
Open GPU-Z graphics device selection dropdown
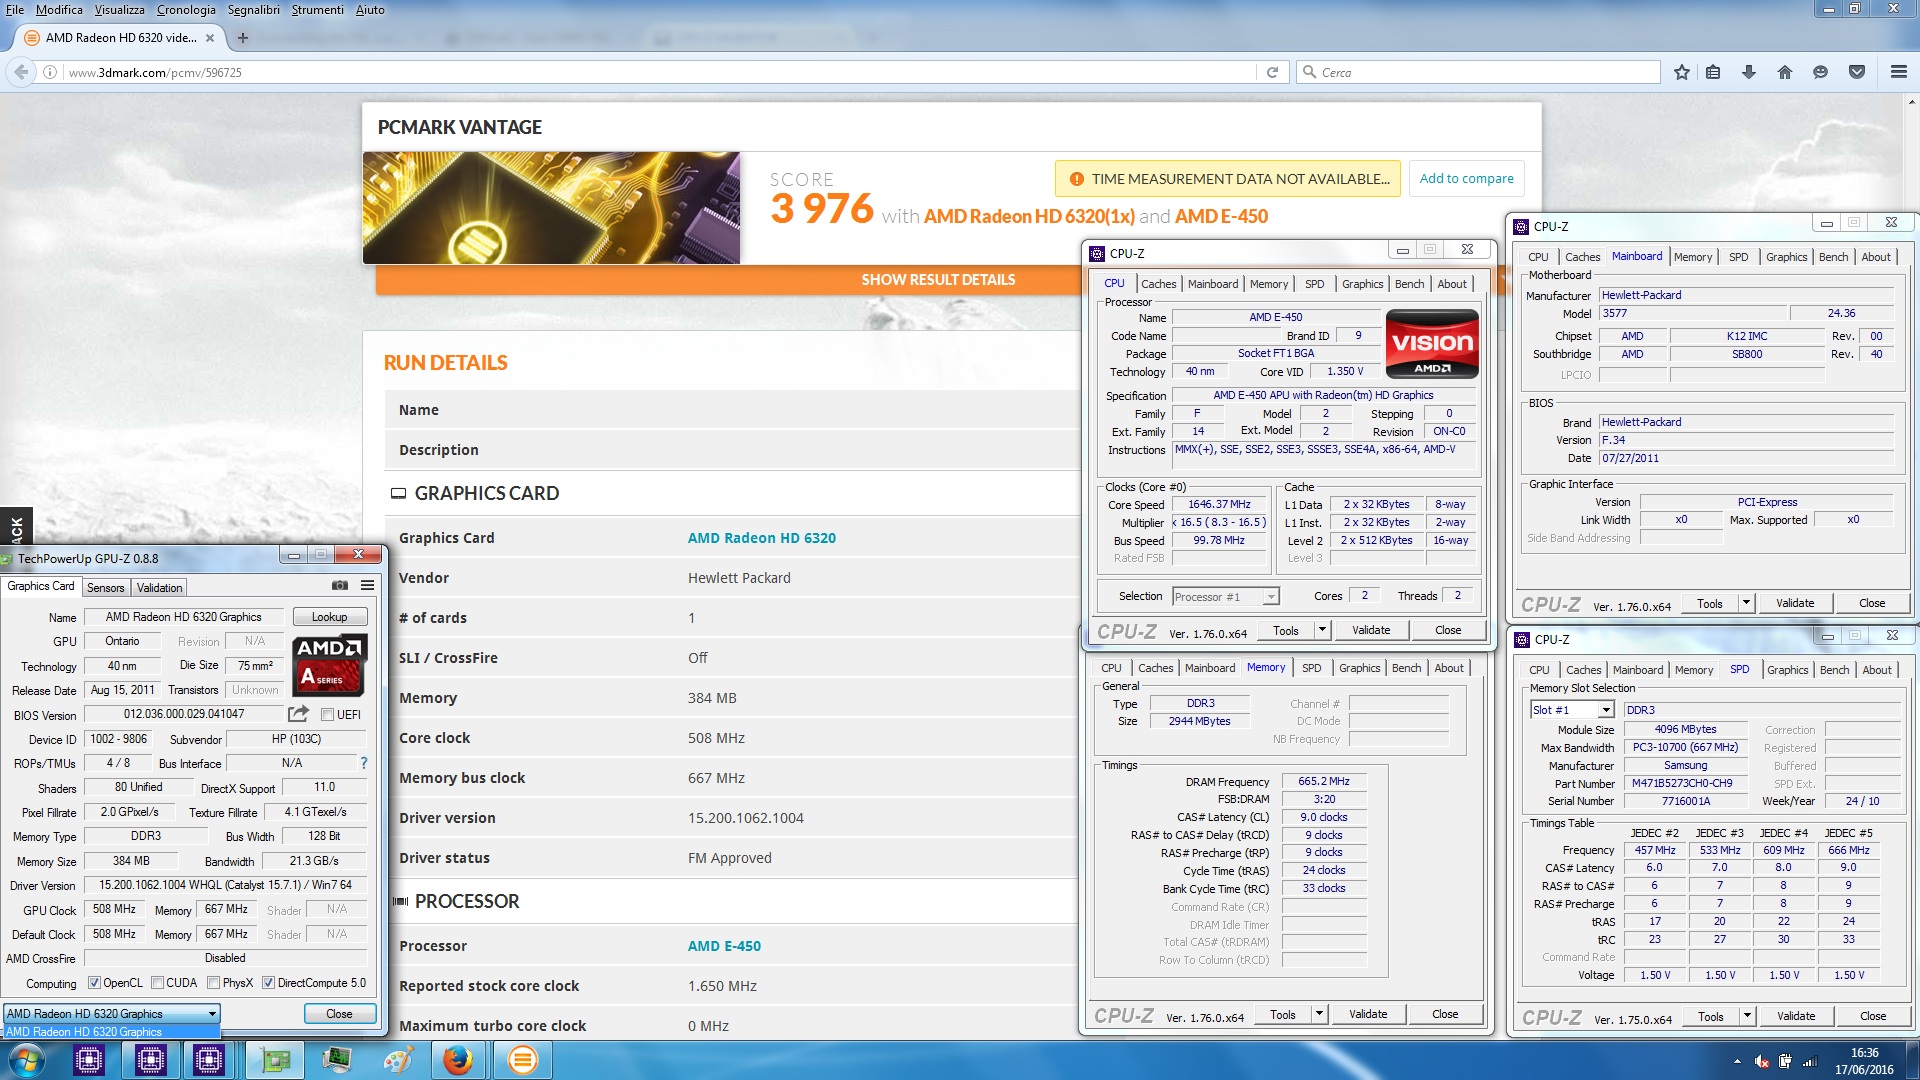[112, 1014]
